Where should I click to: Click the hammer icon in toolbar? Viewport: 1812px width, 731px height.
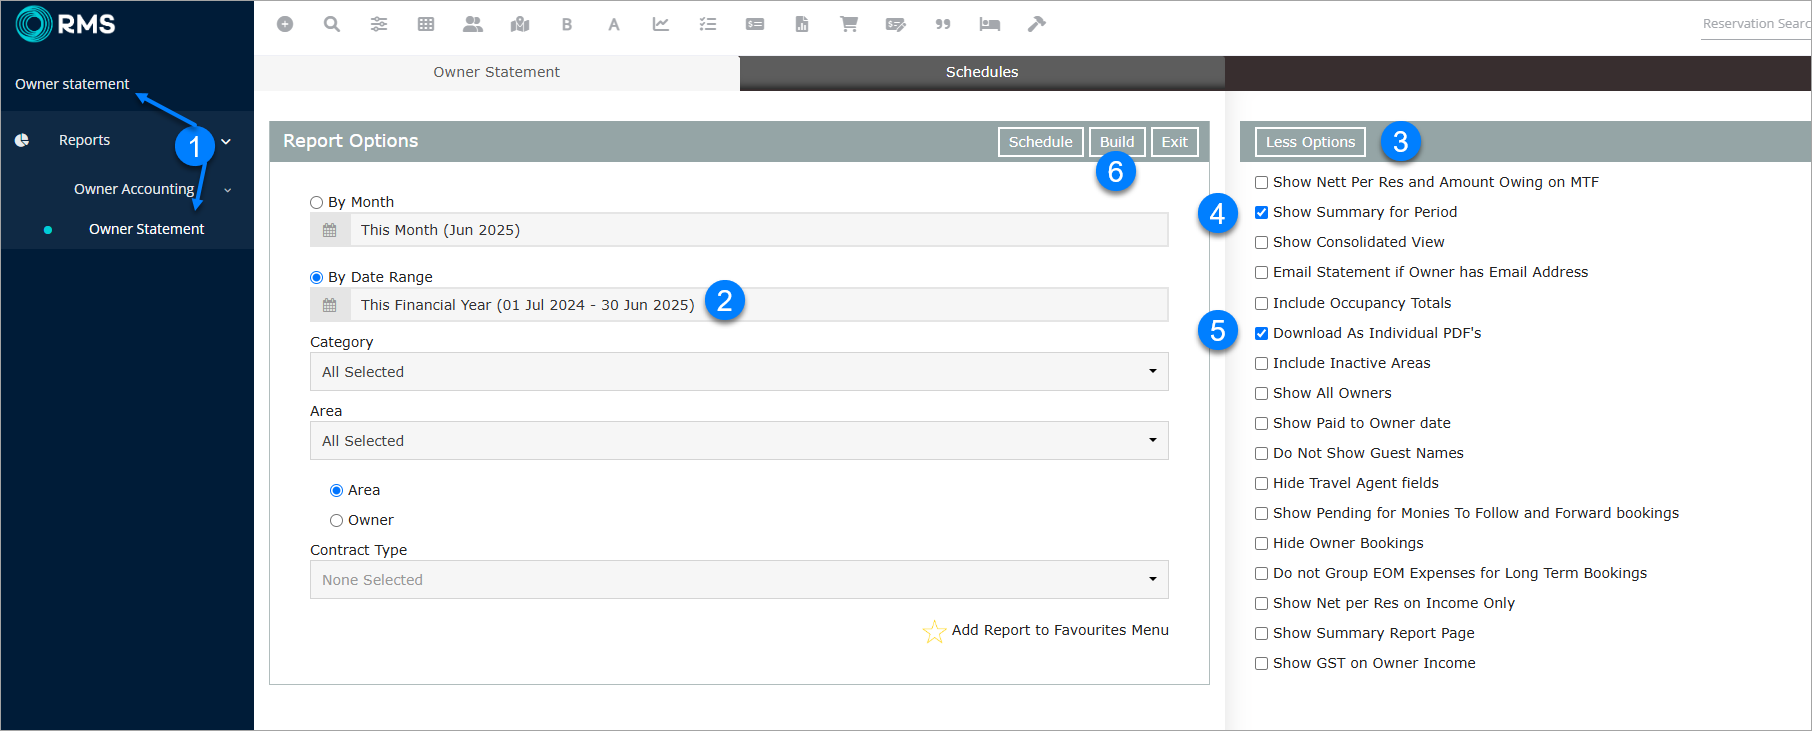[1037, 24]
